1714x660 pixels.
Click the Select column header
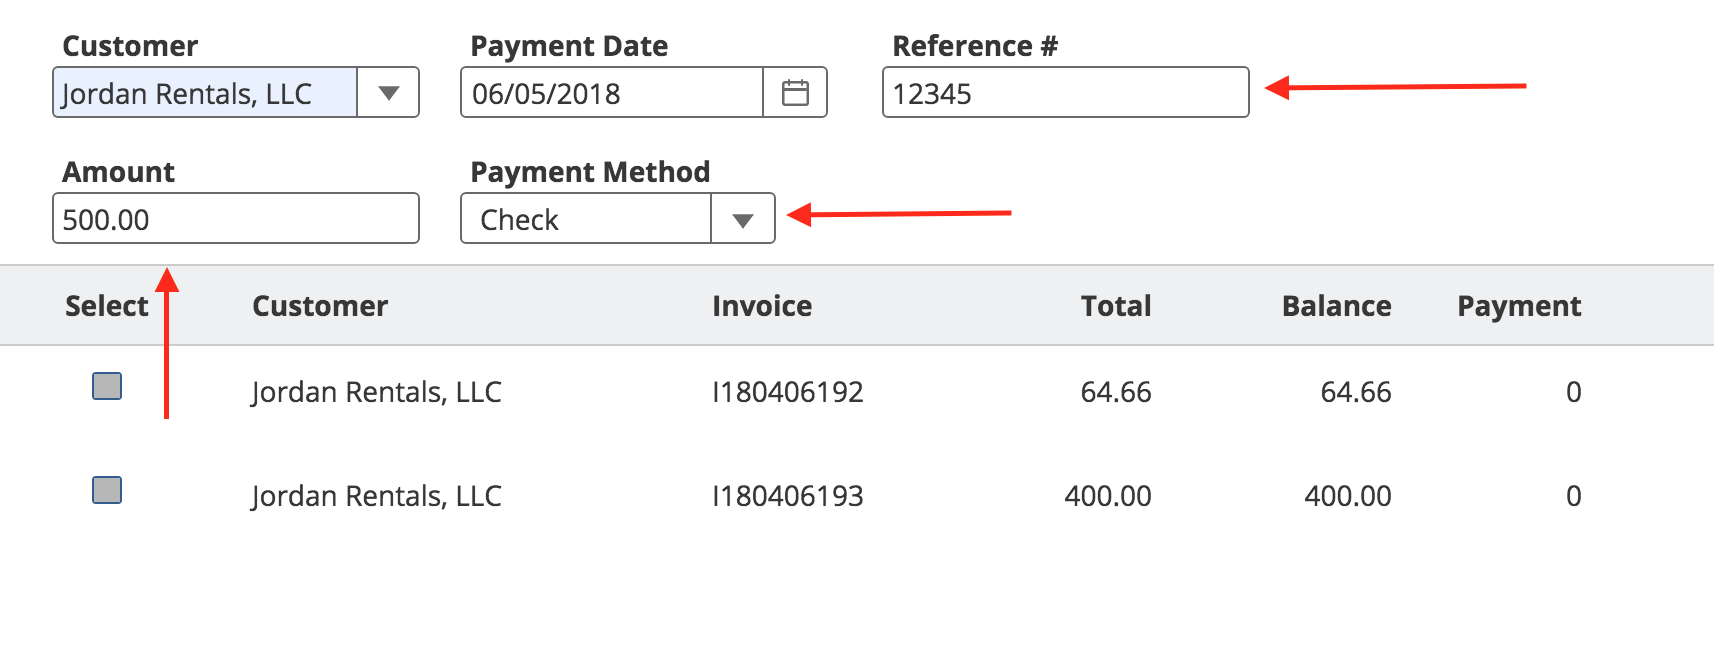[x=106, y=306]
